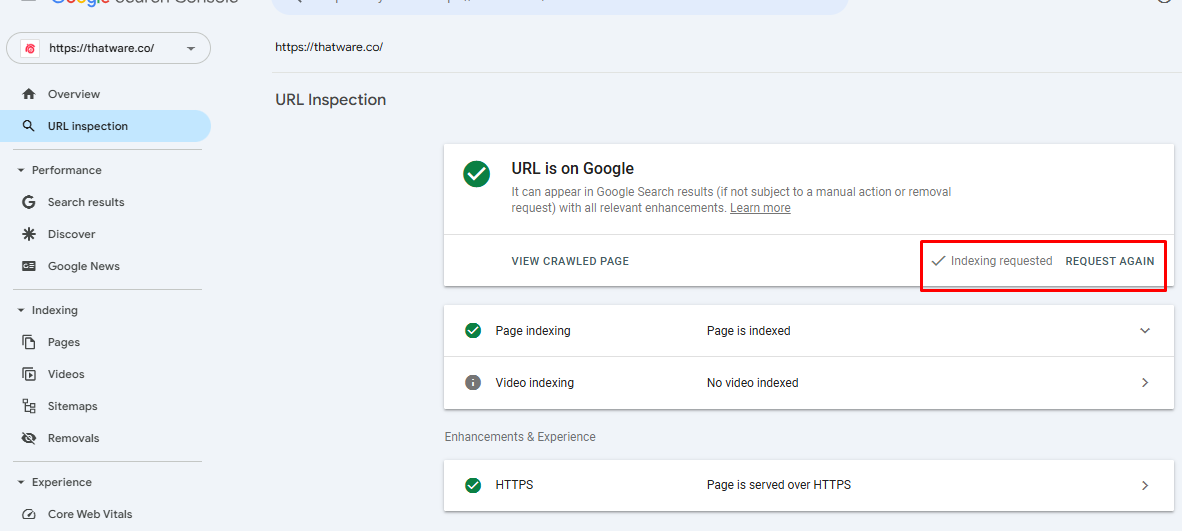Click the Indexing requested status text
This screenshot has height=531, width=1182.
pos(1001,261)
